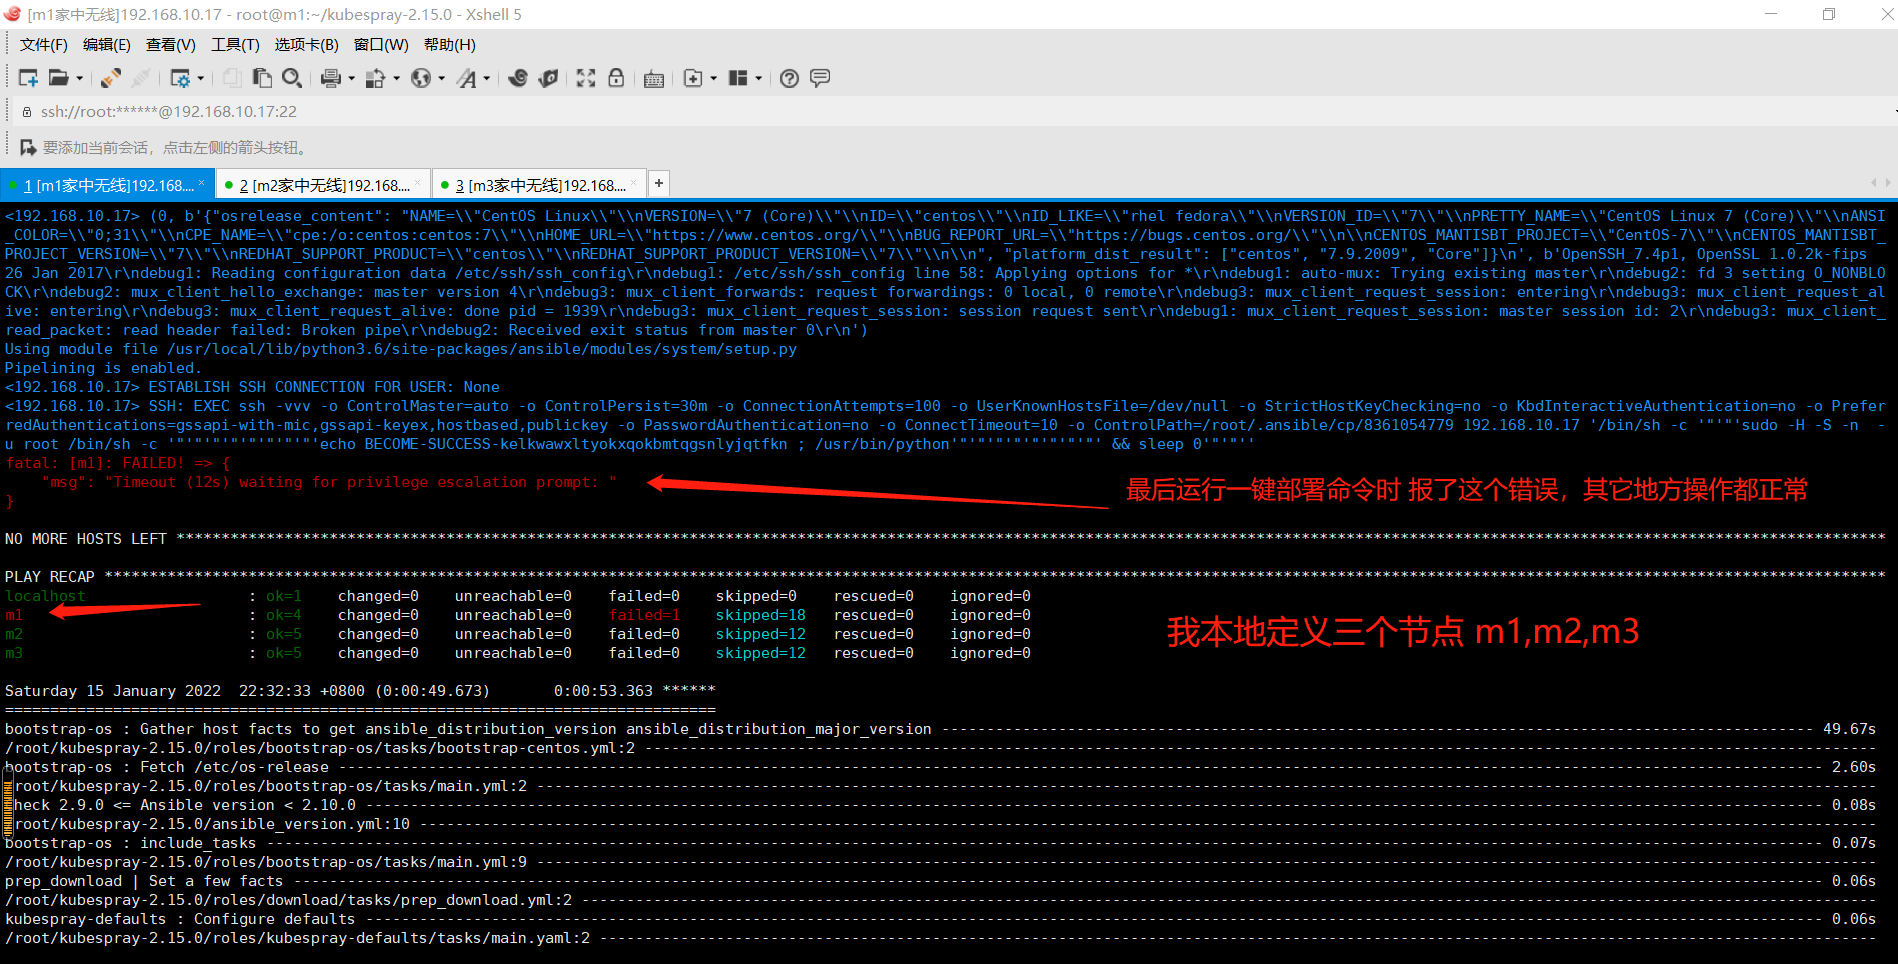
Task: Expand the Open Session dropdown arrow
Action: tap(80, 78)
